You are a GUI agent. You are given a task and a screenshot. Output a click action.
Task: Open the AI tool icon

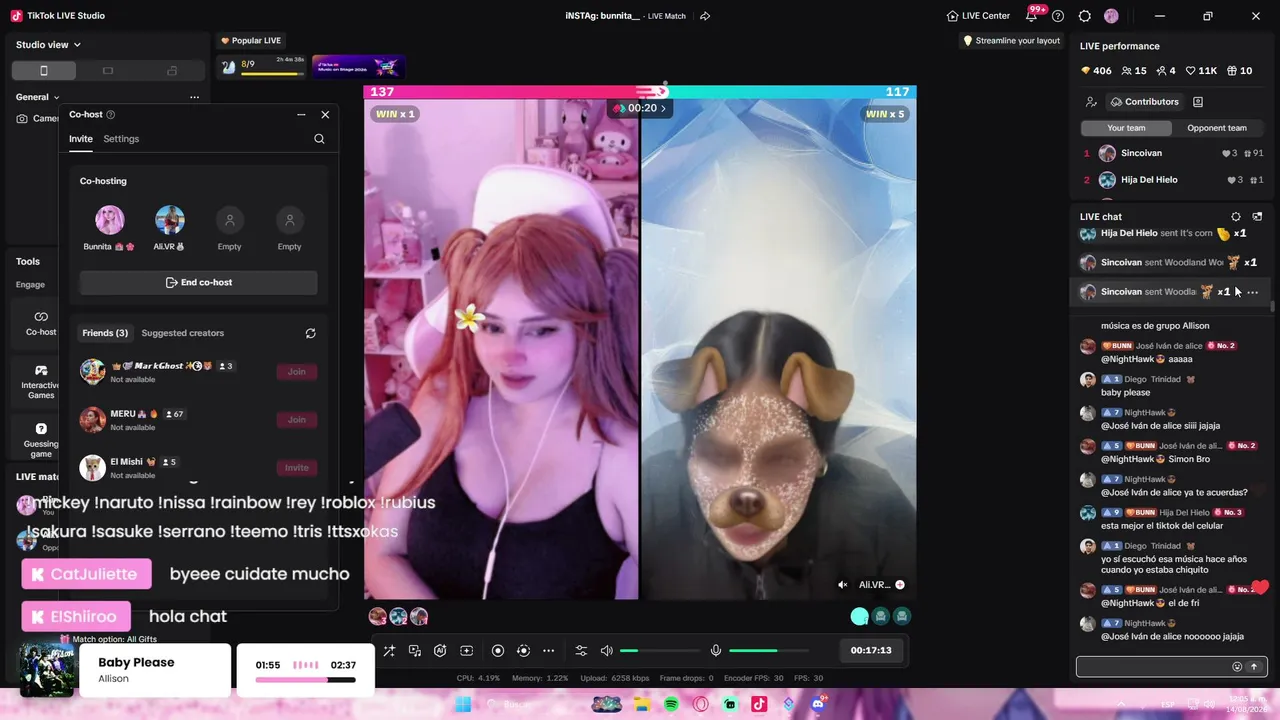(x=440, y=651)
